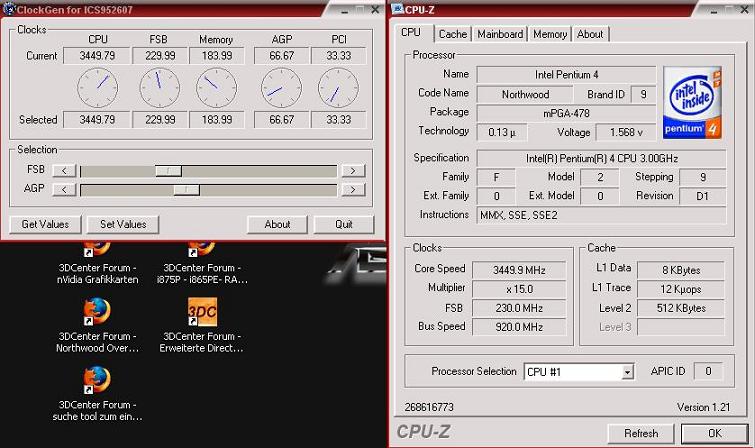This screenshot has width=755, height=448.
Task: Click the Voltage value 1.568 v
Action: [x=626, y=132]
